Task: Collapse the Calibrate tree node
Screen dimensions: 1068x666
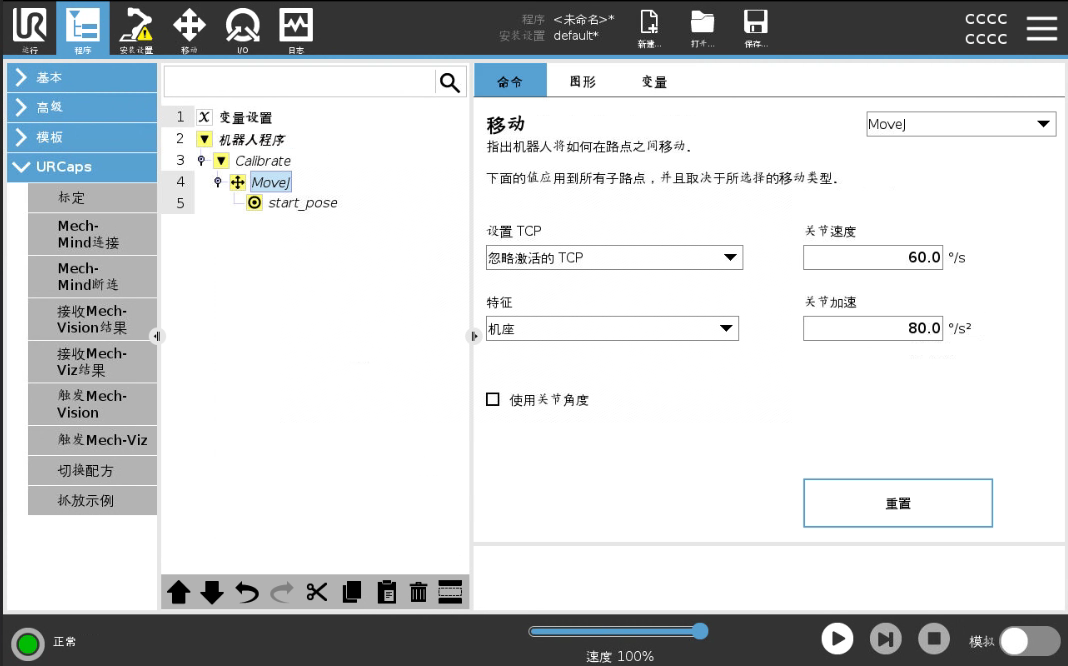Action: click(x=221, y=161)
